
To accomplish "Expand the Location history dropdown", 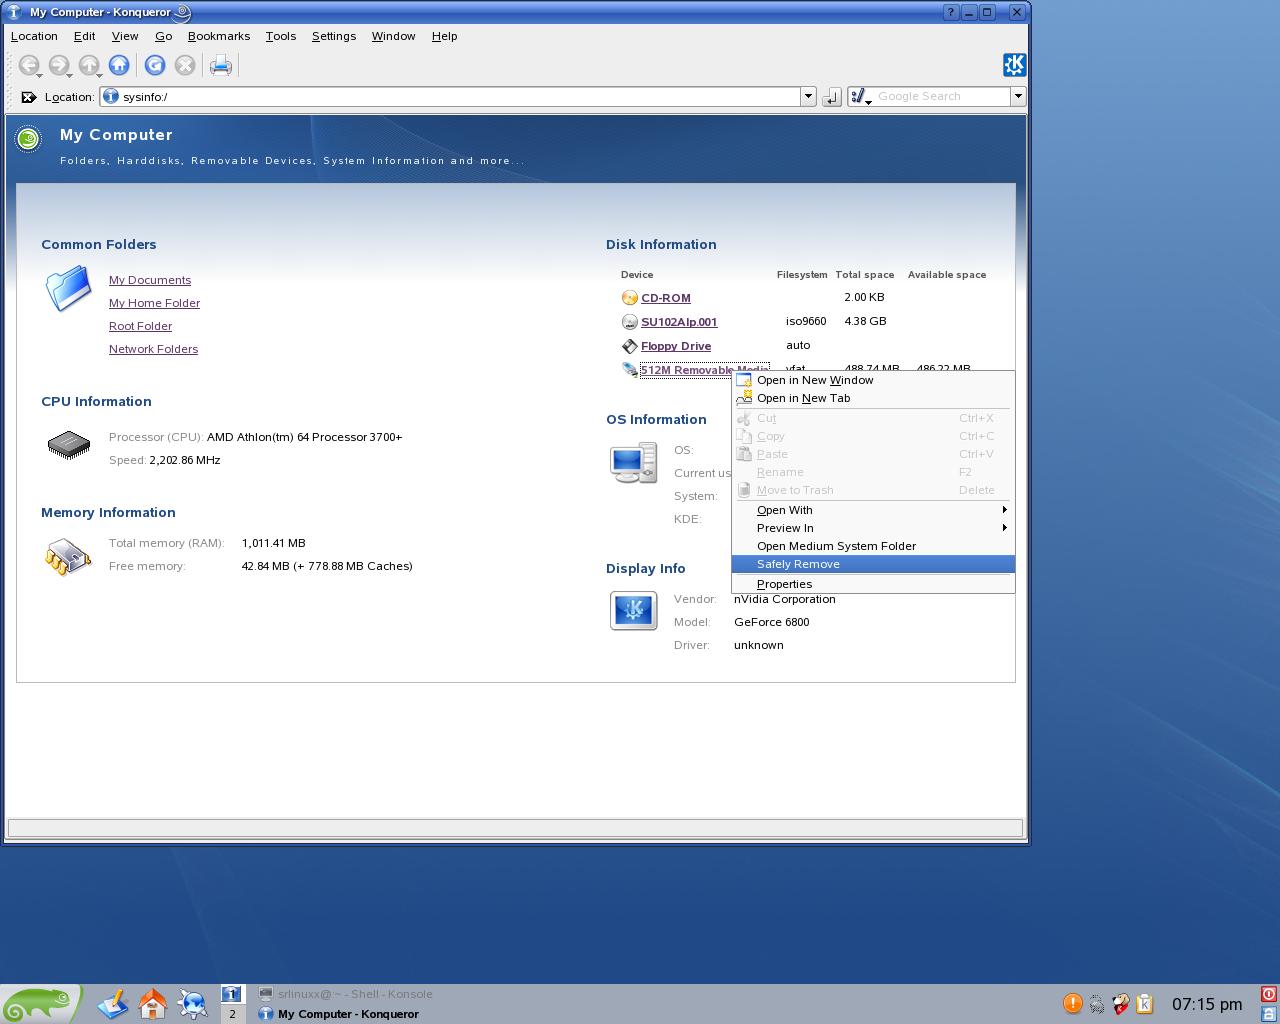I will pos(808,97).
